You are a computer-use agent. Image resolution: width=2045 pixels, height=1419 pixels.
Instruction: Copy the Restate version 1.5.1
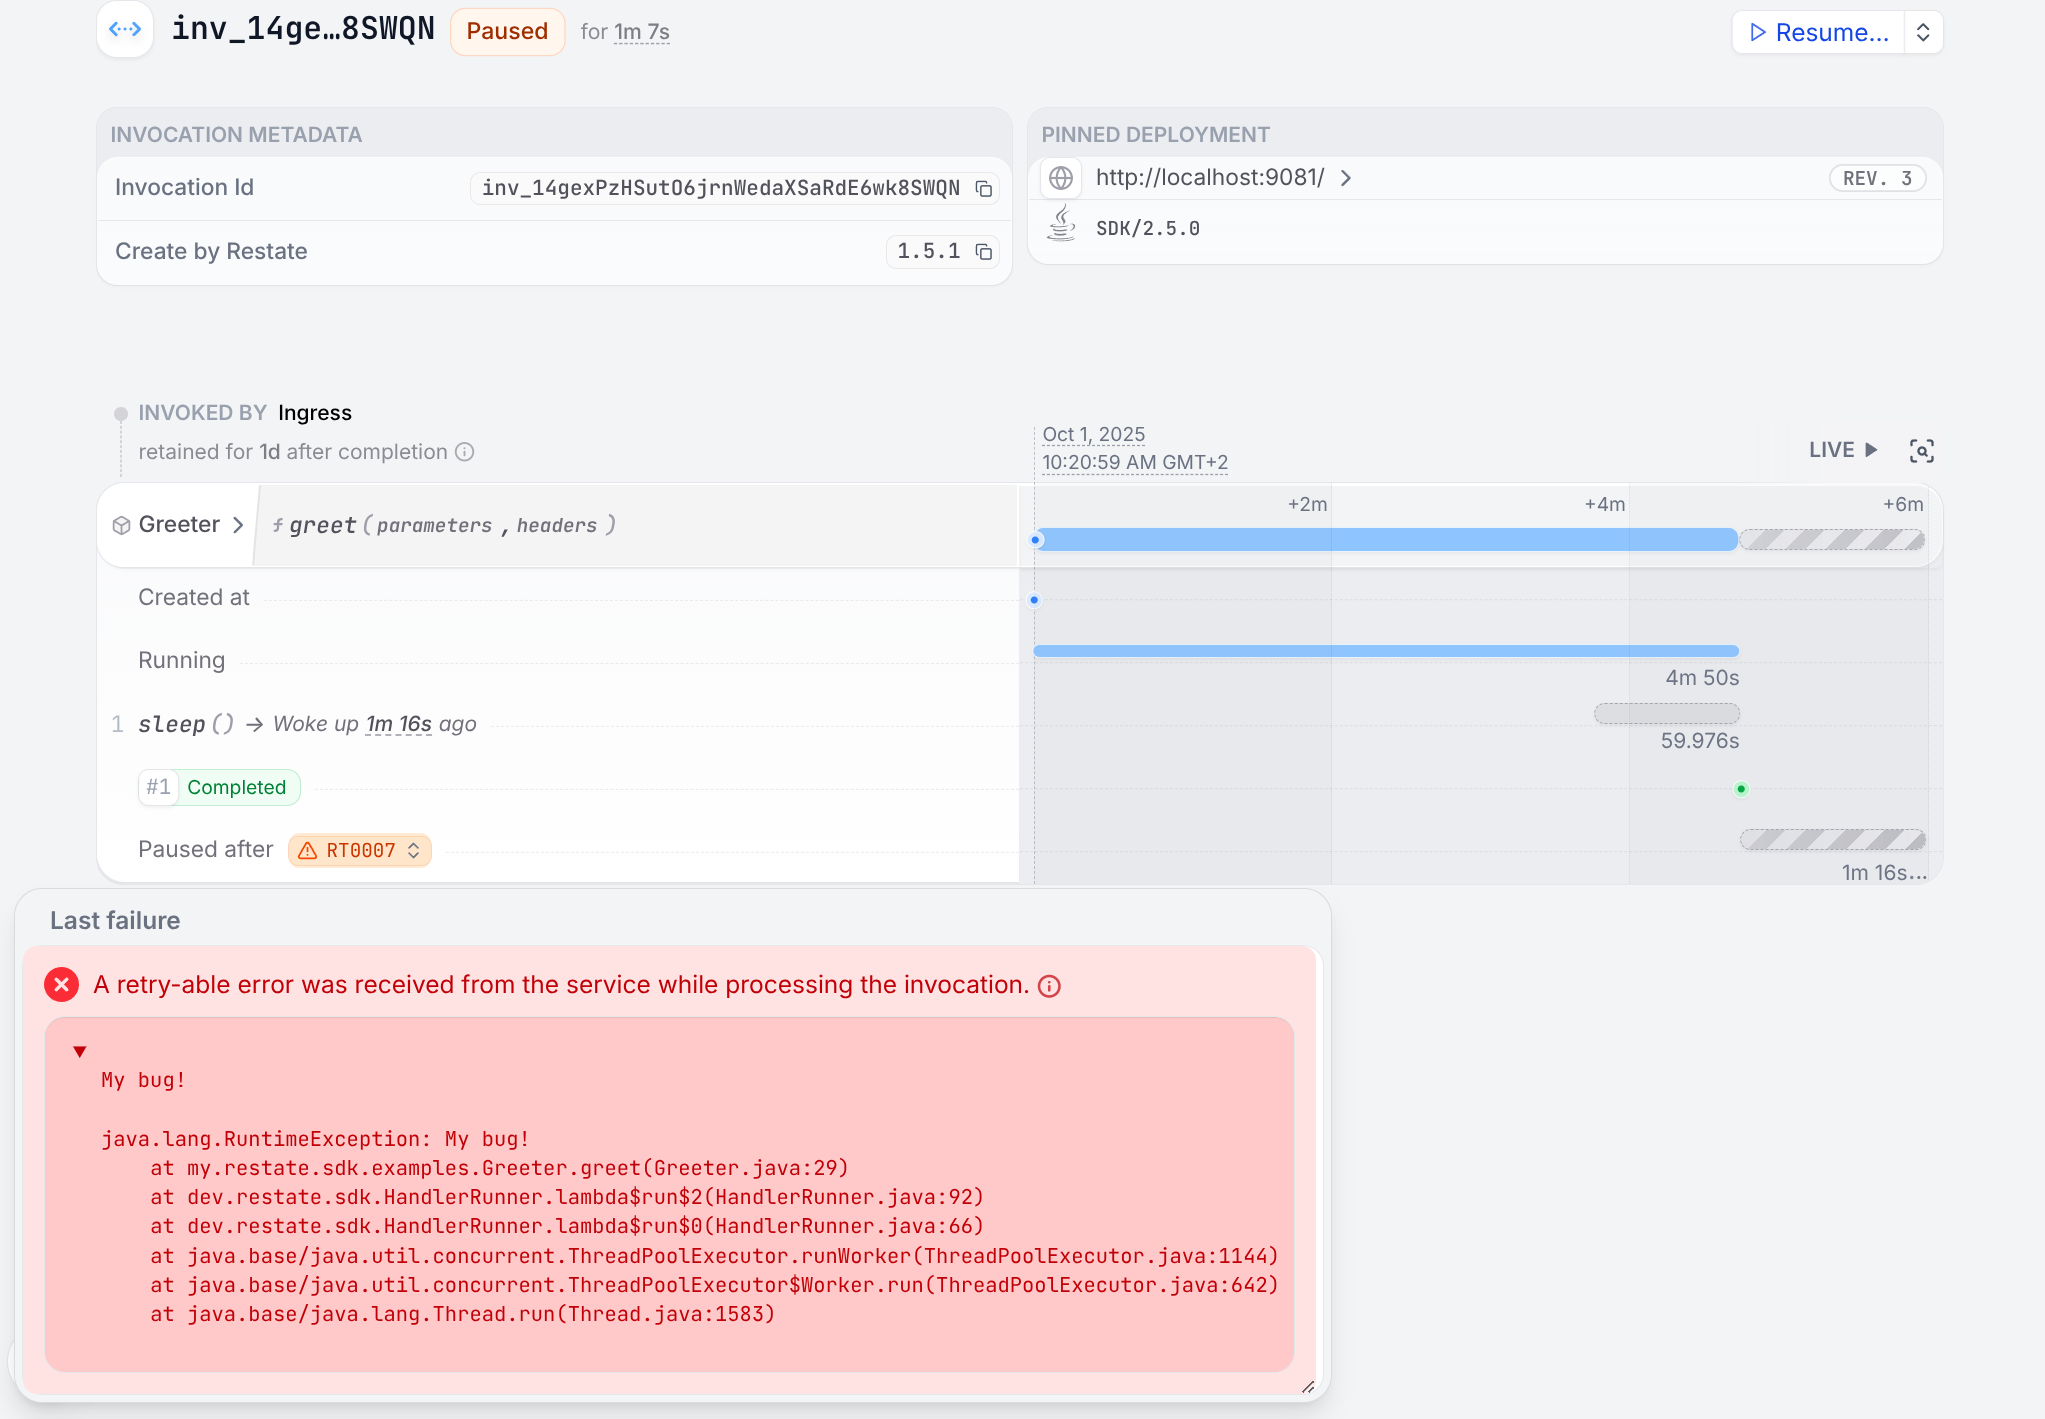984,252
